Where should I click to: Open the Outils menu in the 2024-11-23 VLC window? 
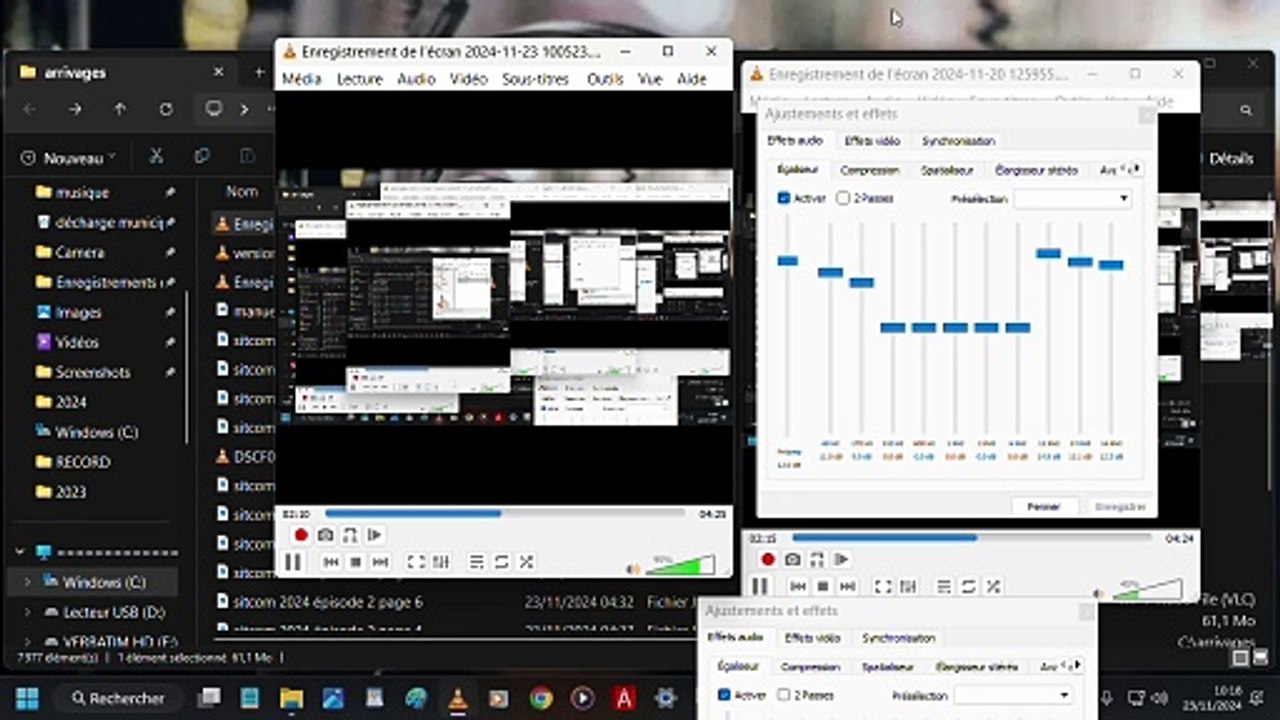point(605,79)
